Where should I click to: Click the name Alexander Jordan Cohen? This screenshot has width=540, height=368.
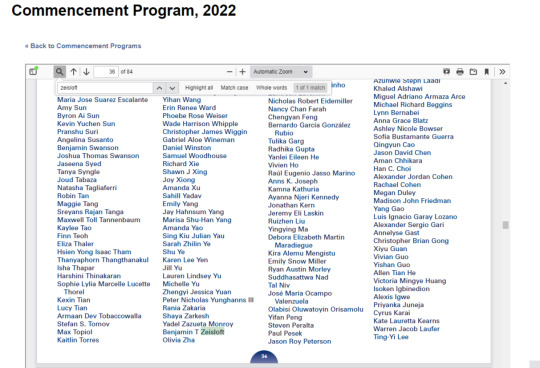(x=413, y=177)
